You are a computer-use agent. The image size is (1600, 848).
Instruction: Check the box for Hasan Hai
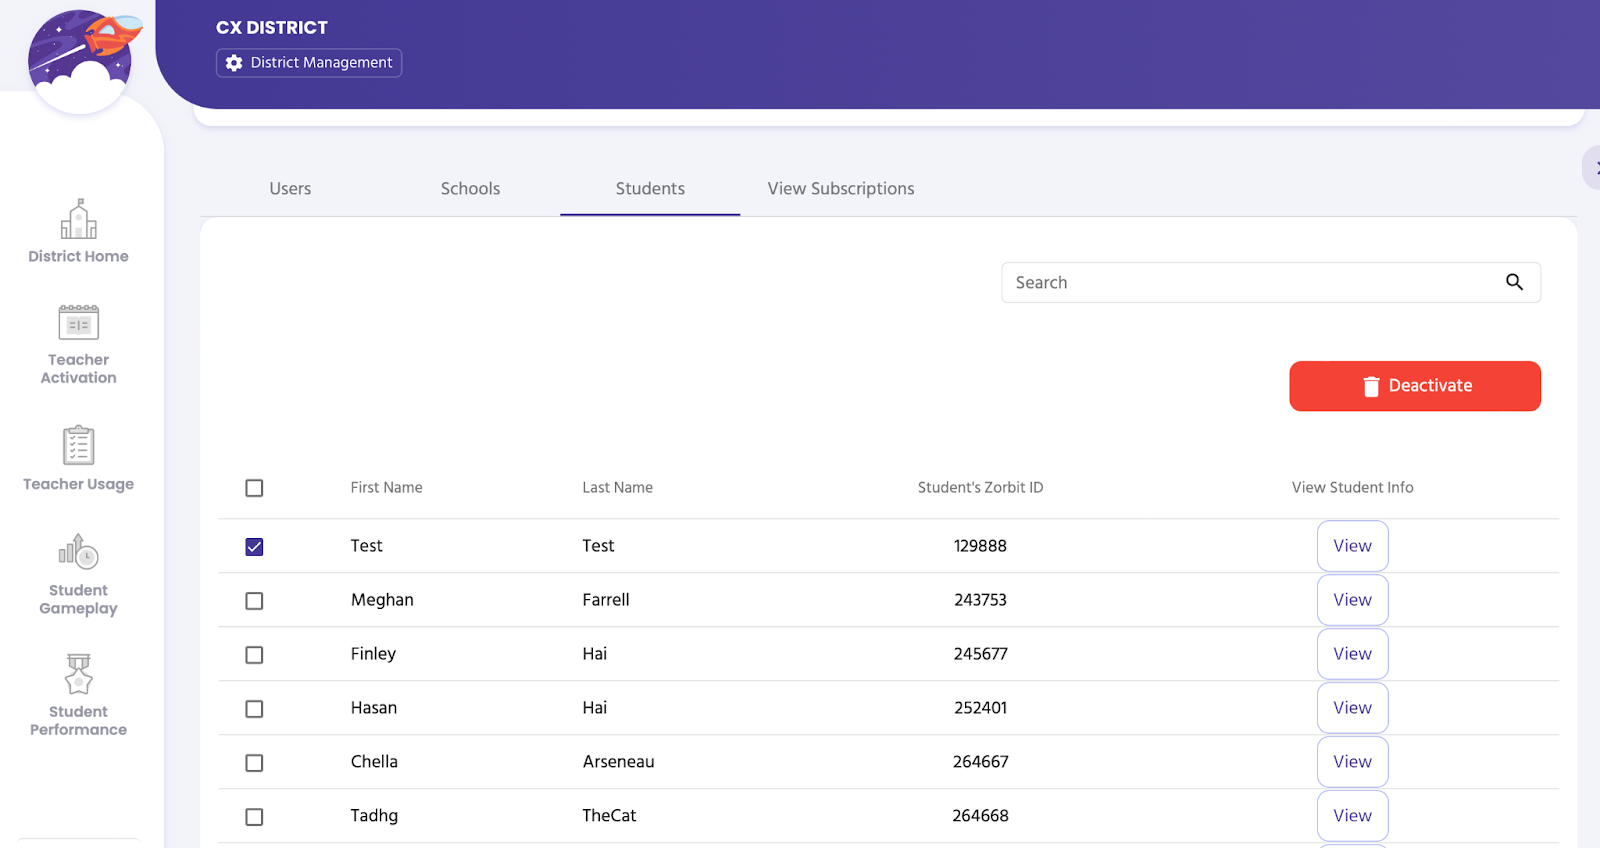click(x=254, y=708)
